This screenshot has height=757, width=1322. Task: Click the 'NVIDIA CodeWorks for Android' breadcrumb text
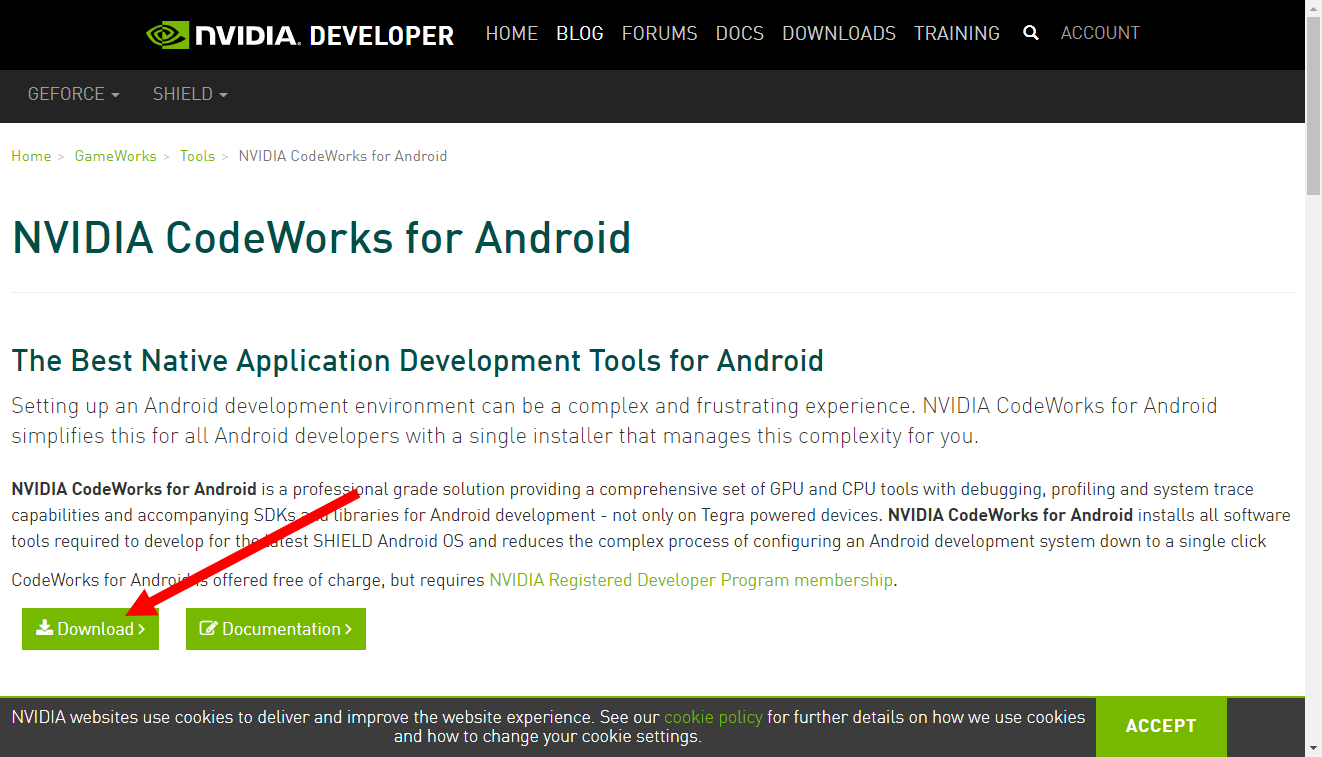coord(343,156)
